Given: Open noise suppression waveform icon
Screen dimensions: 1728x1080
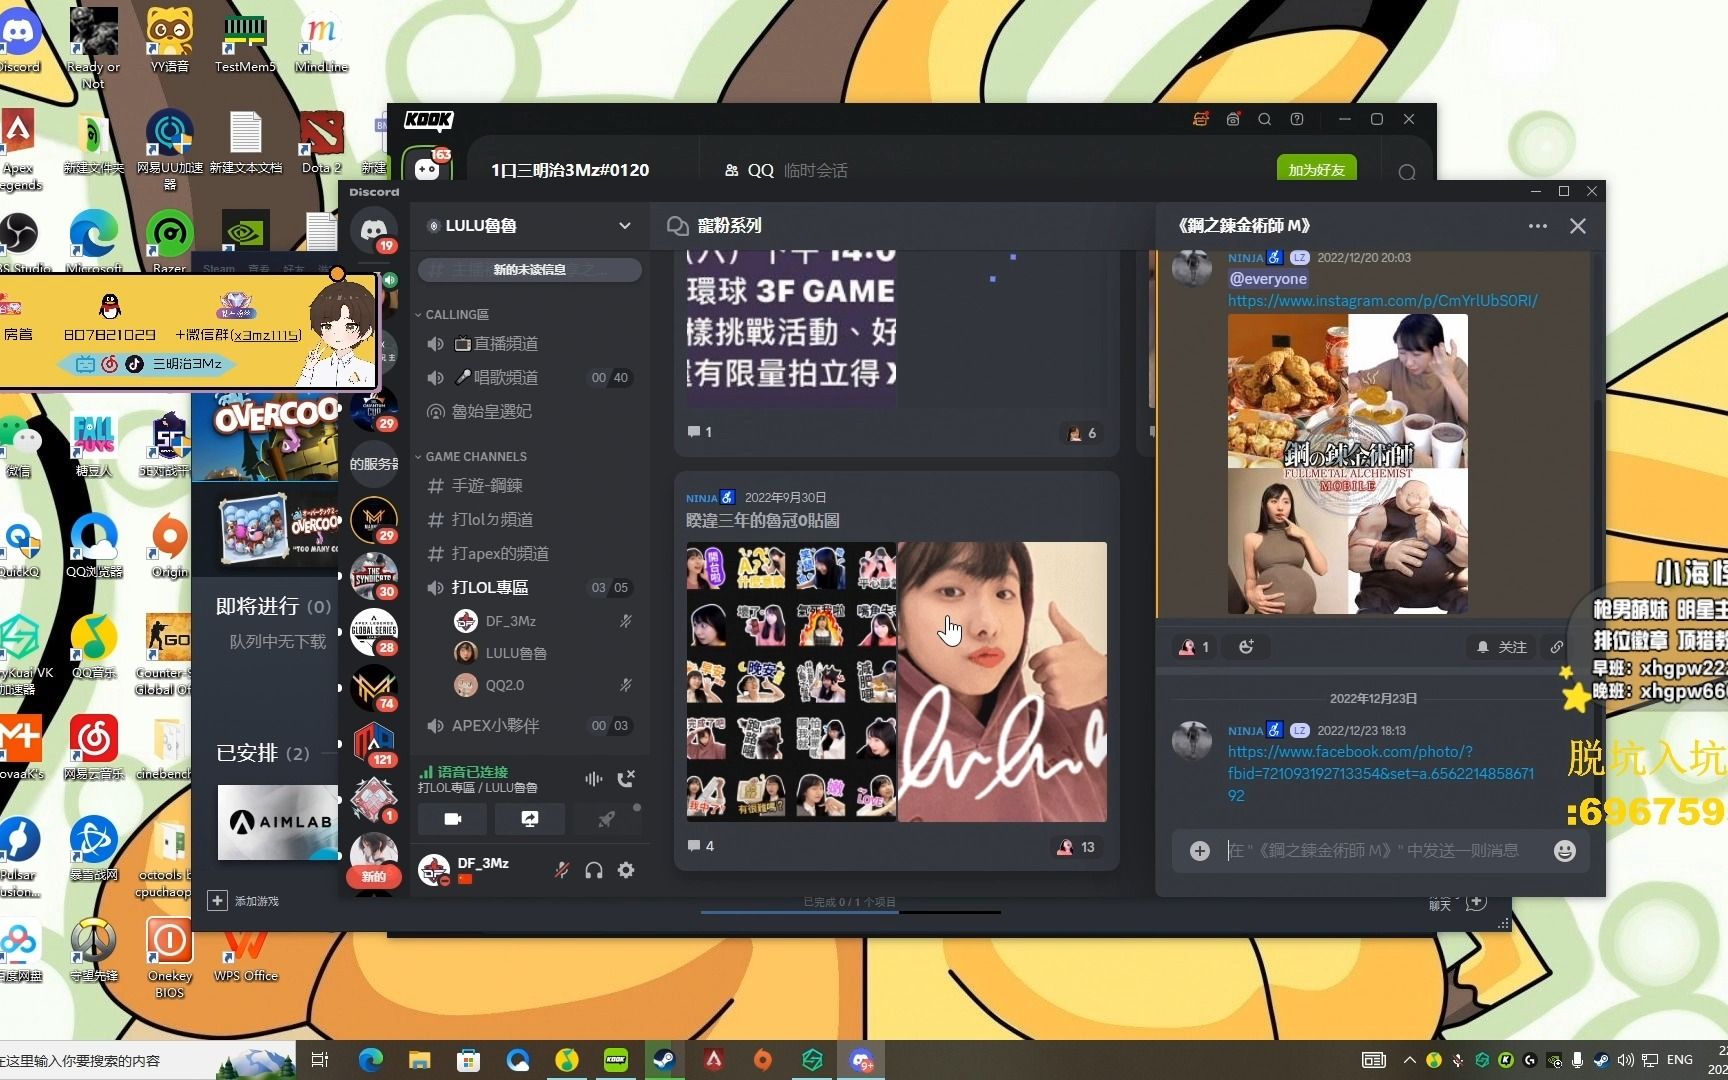Looking at the screenshot, I should pos(594,779).
